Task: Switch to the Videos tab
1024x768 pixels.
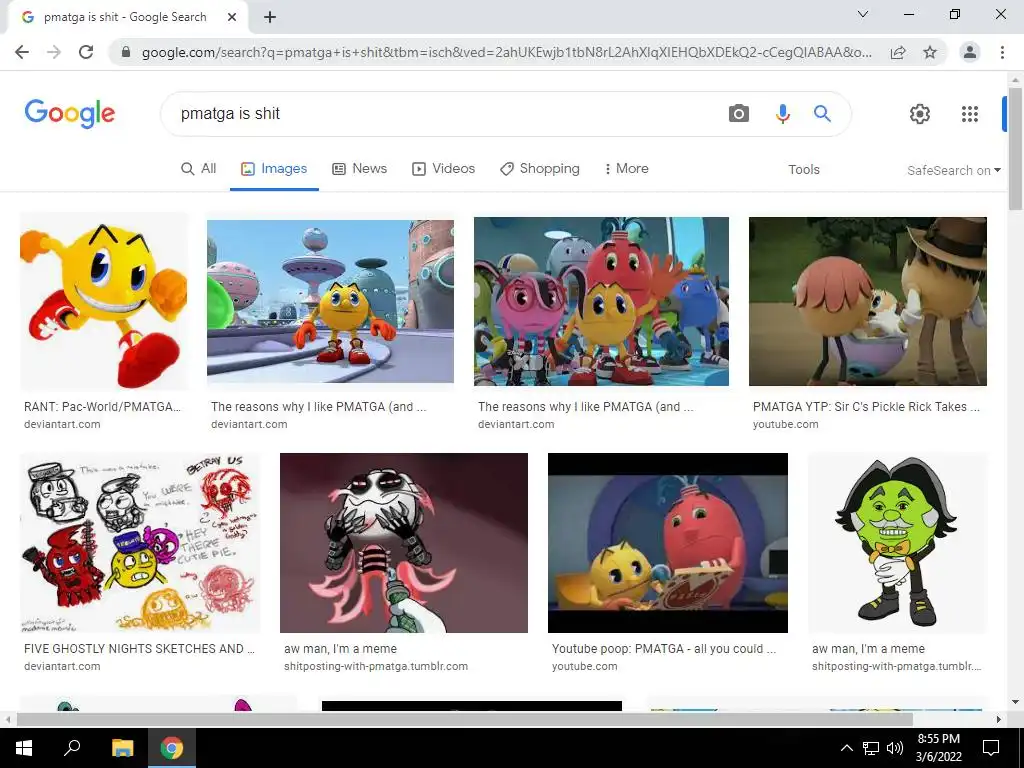Action: click(x=443, y=168)
